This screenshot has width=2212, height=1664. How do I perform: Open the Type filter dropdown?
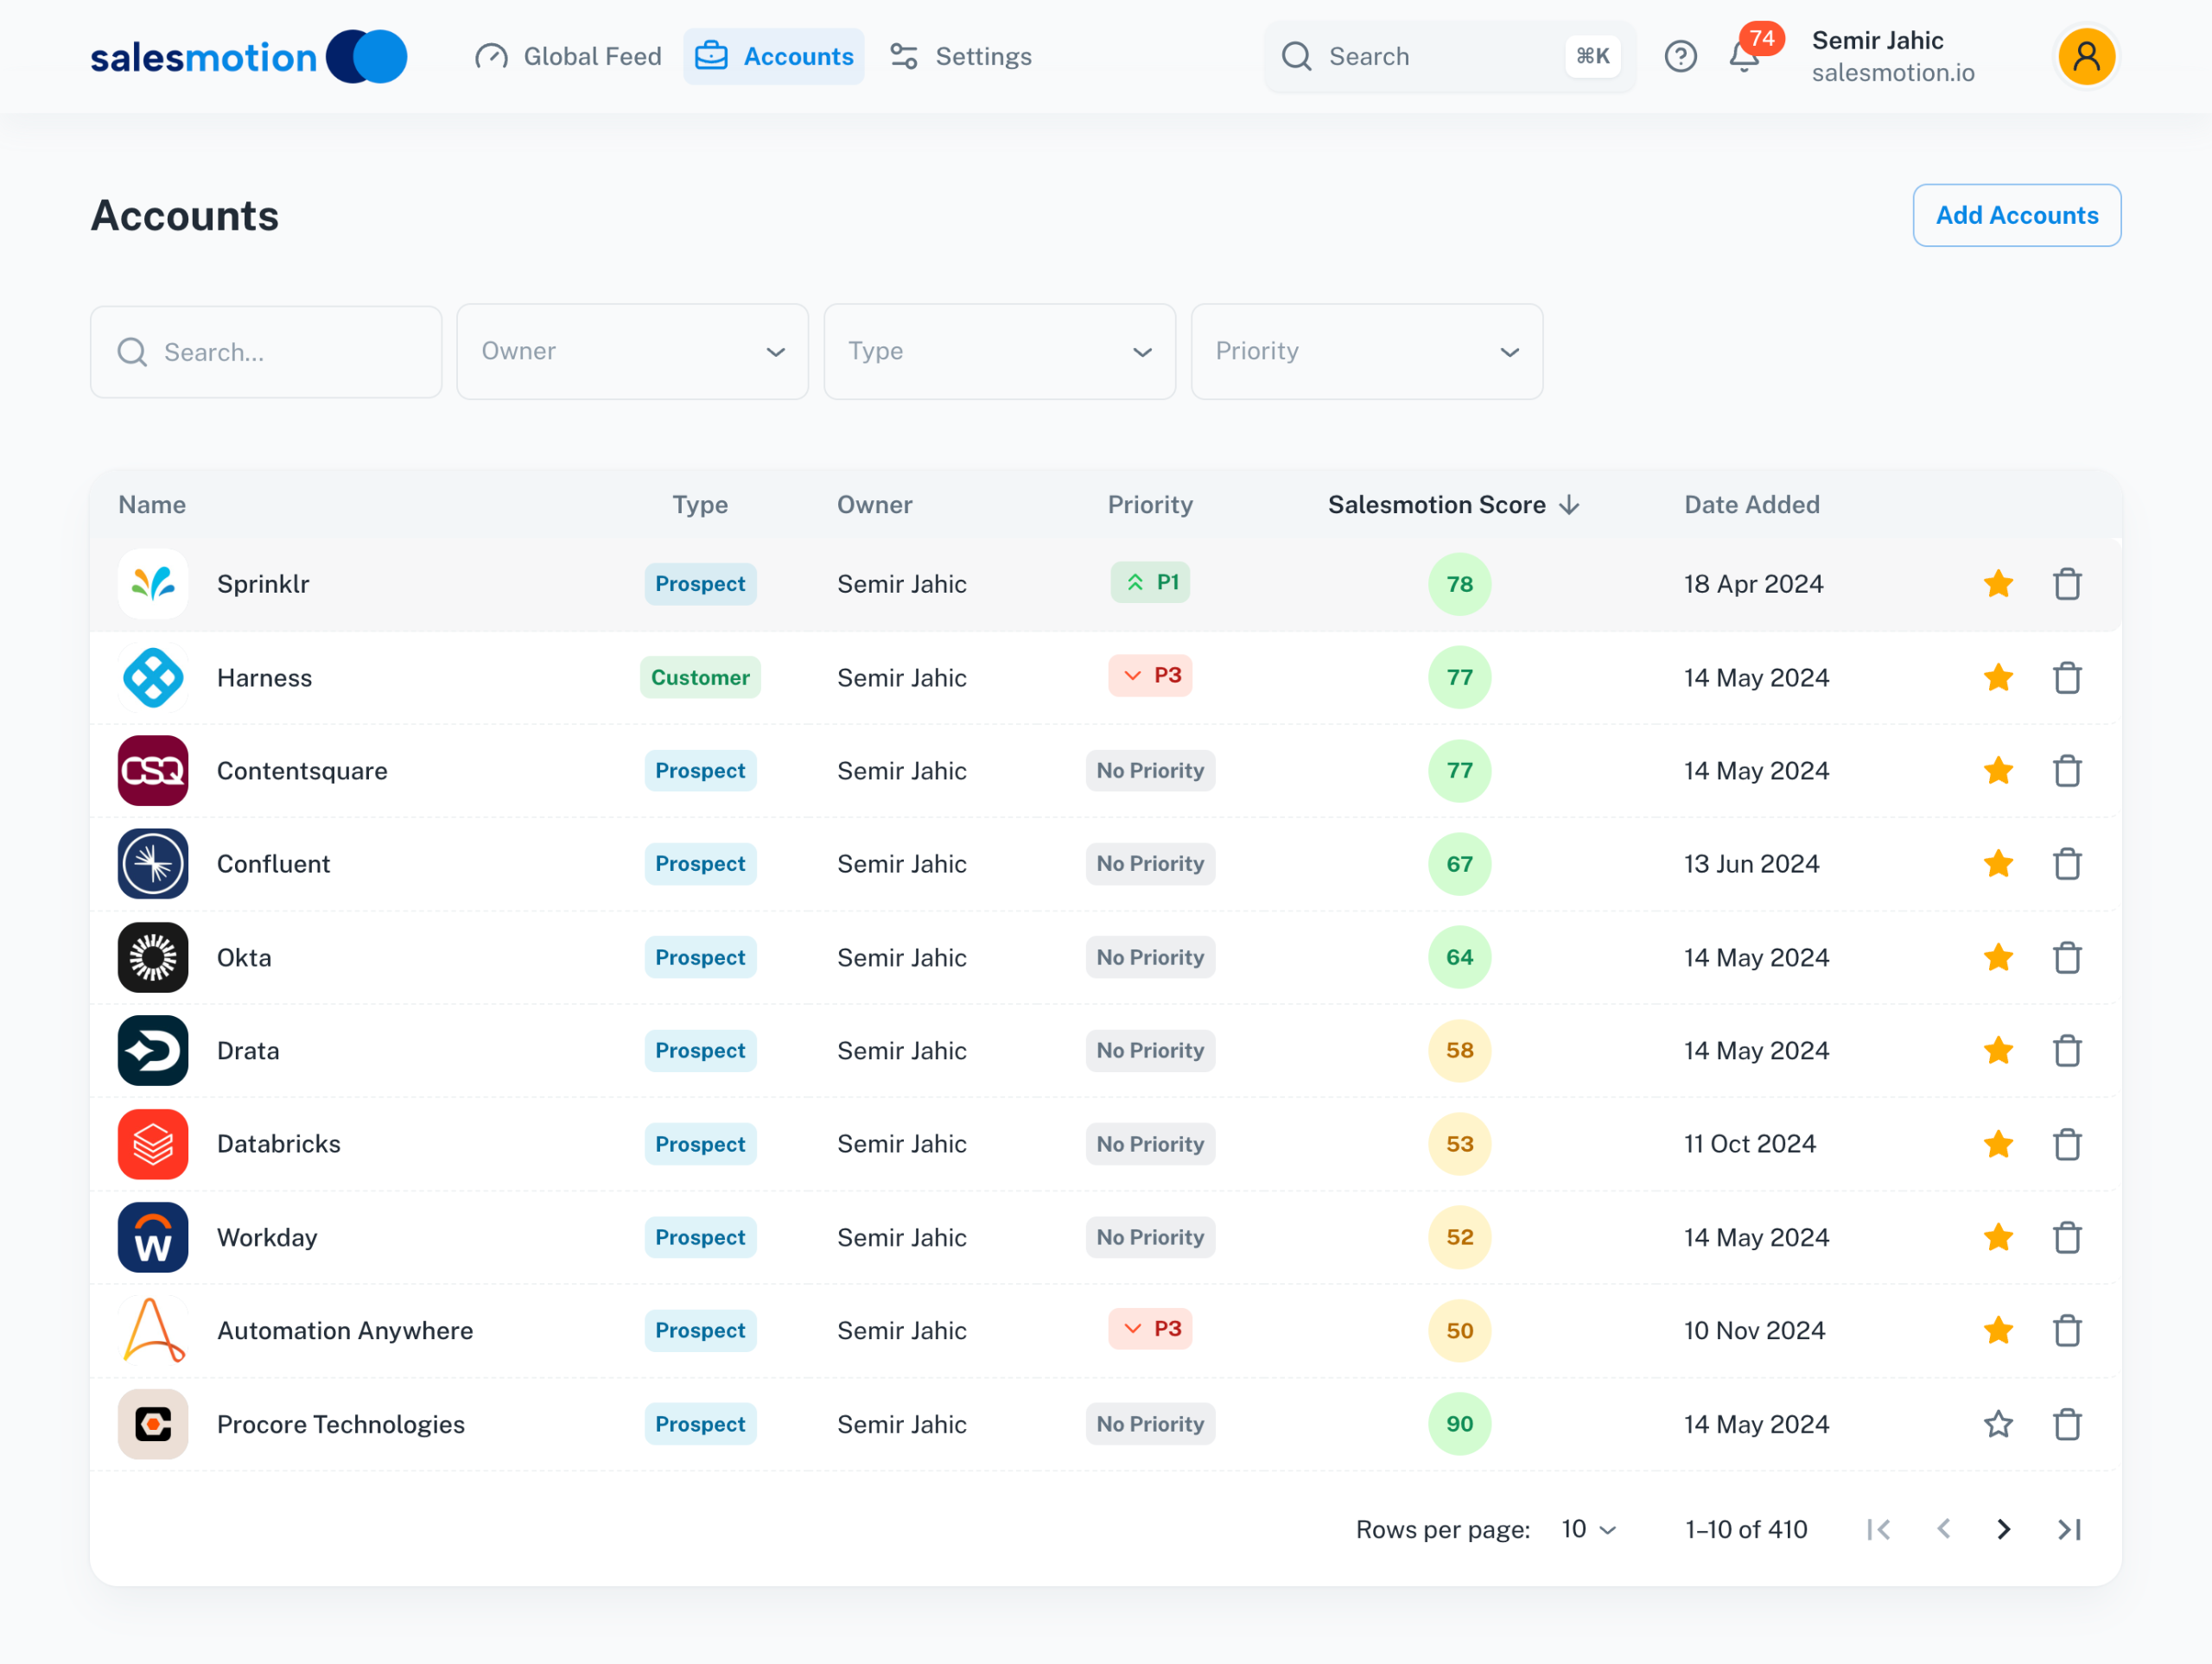tap(999, 352)
